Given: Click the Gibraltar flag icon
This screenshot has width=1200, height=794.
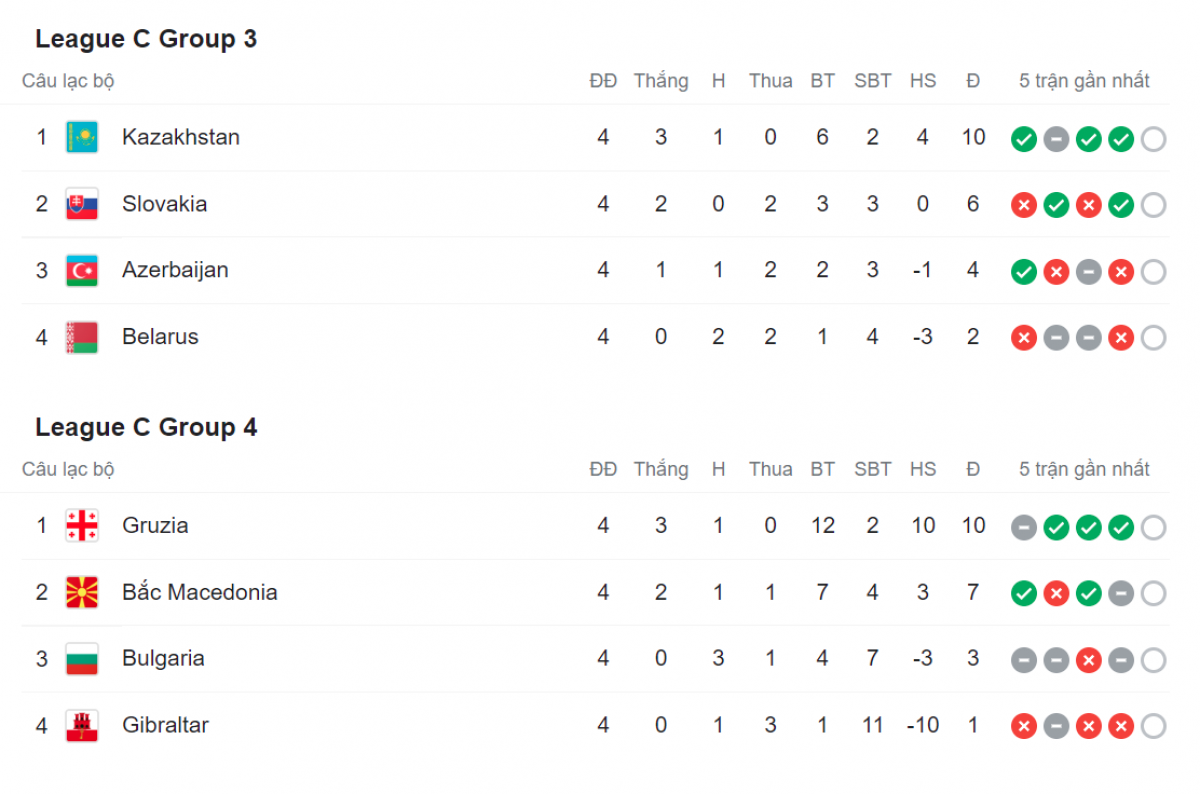Looking at the screenshot, I should pyautogui.click(x=82, y=725).
